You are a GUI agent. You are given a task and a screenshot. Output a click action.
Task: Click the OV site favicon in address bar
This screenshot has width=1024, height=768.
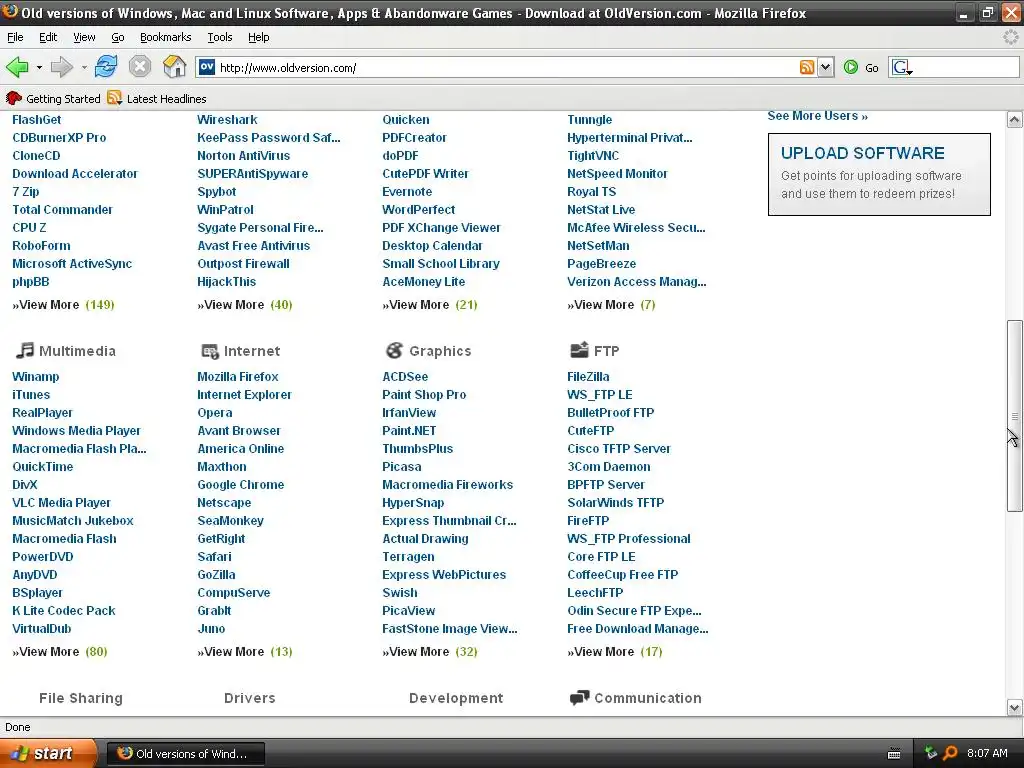207,67
